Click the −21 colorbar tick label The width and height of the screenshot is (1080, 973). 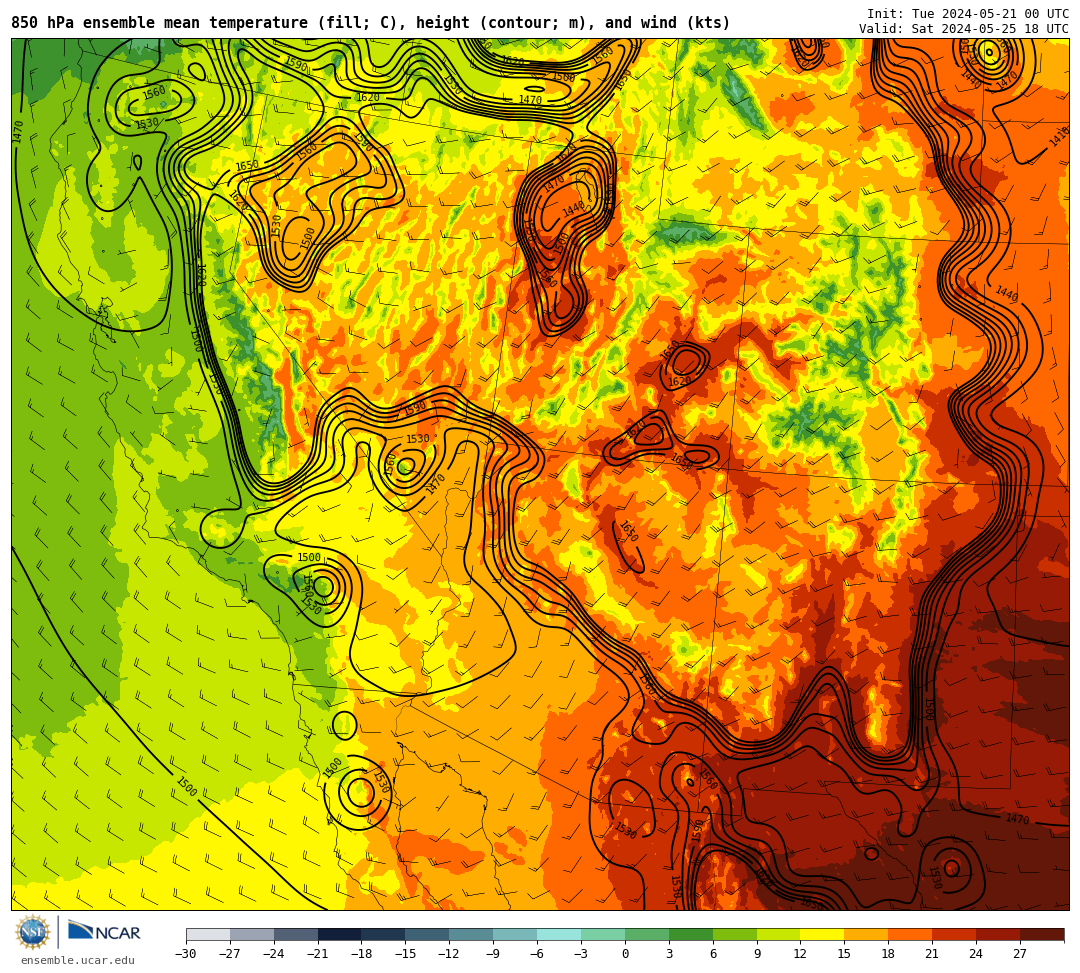coord(318,954)
